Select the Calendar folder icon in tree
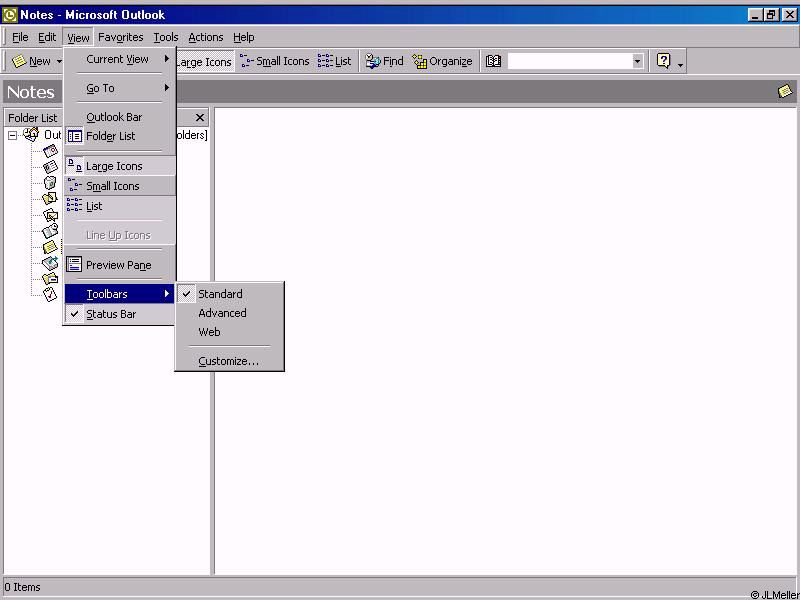Image resolution: width=800 pixels, height=600 pixels. (50, 151)
